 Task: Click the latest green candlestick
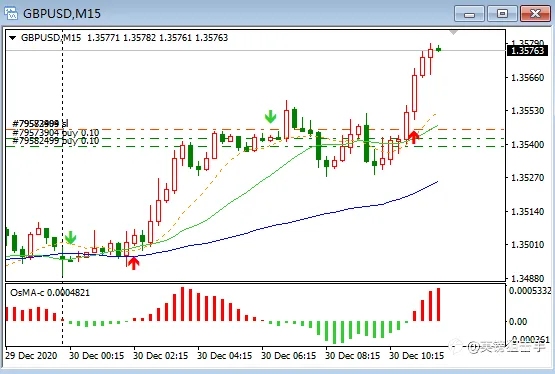click(439, 49)
